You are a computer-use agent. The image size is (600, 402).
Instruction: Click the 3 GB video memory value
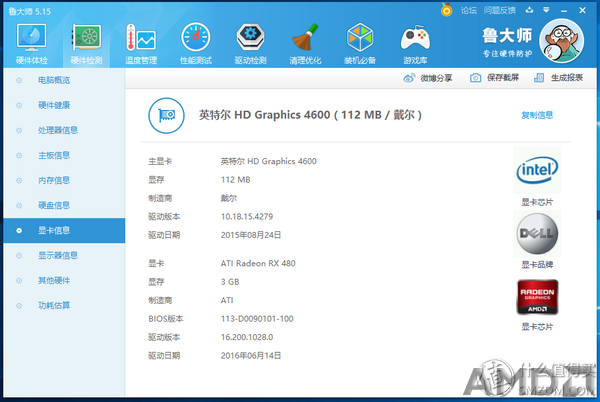(230, 282)
